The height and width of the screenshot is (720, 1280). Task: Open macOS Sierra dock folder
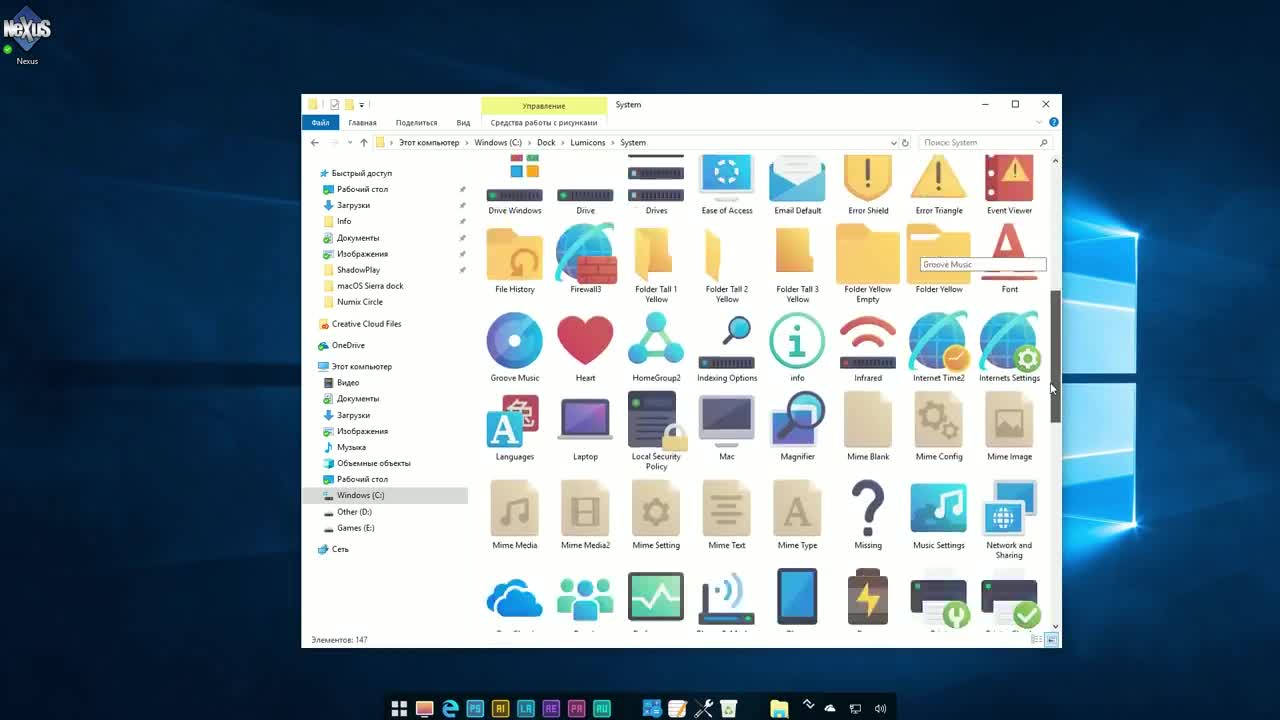(370, 285)
